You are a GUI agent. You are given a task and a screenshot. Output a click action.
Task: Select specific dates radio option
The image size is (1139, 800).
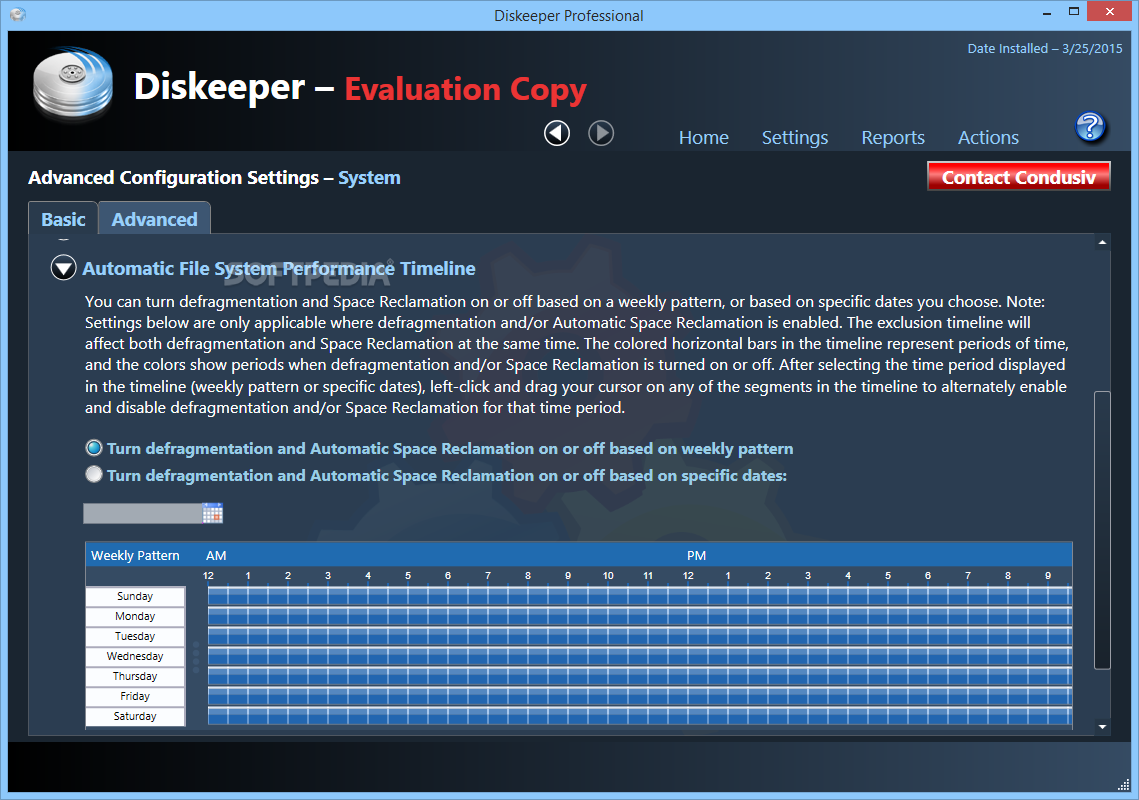click(x=94, y=474)
